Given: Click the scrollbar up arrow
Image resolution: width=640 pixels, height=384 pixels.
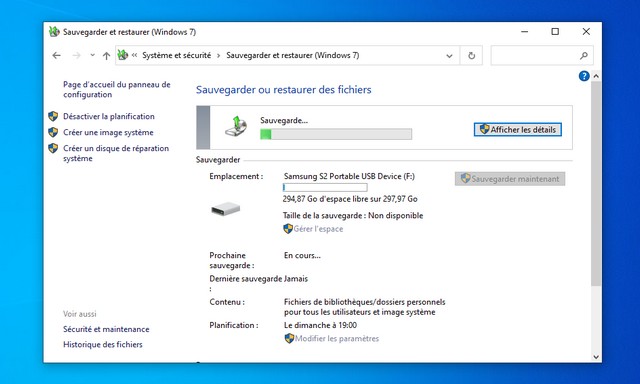Looking at the screenshot, I should 596,76.
